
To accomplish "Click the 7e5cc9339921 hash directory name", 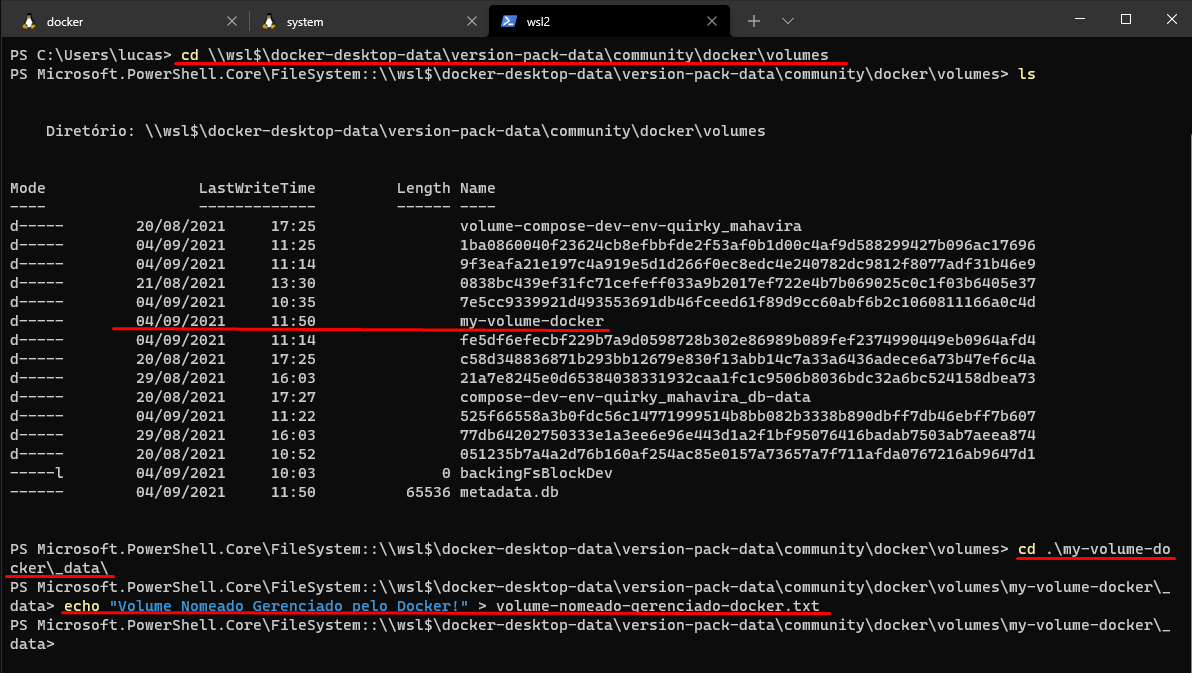I will (747, 302).
